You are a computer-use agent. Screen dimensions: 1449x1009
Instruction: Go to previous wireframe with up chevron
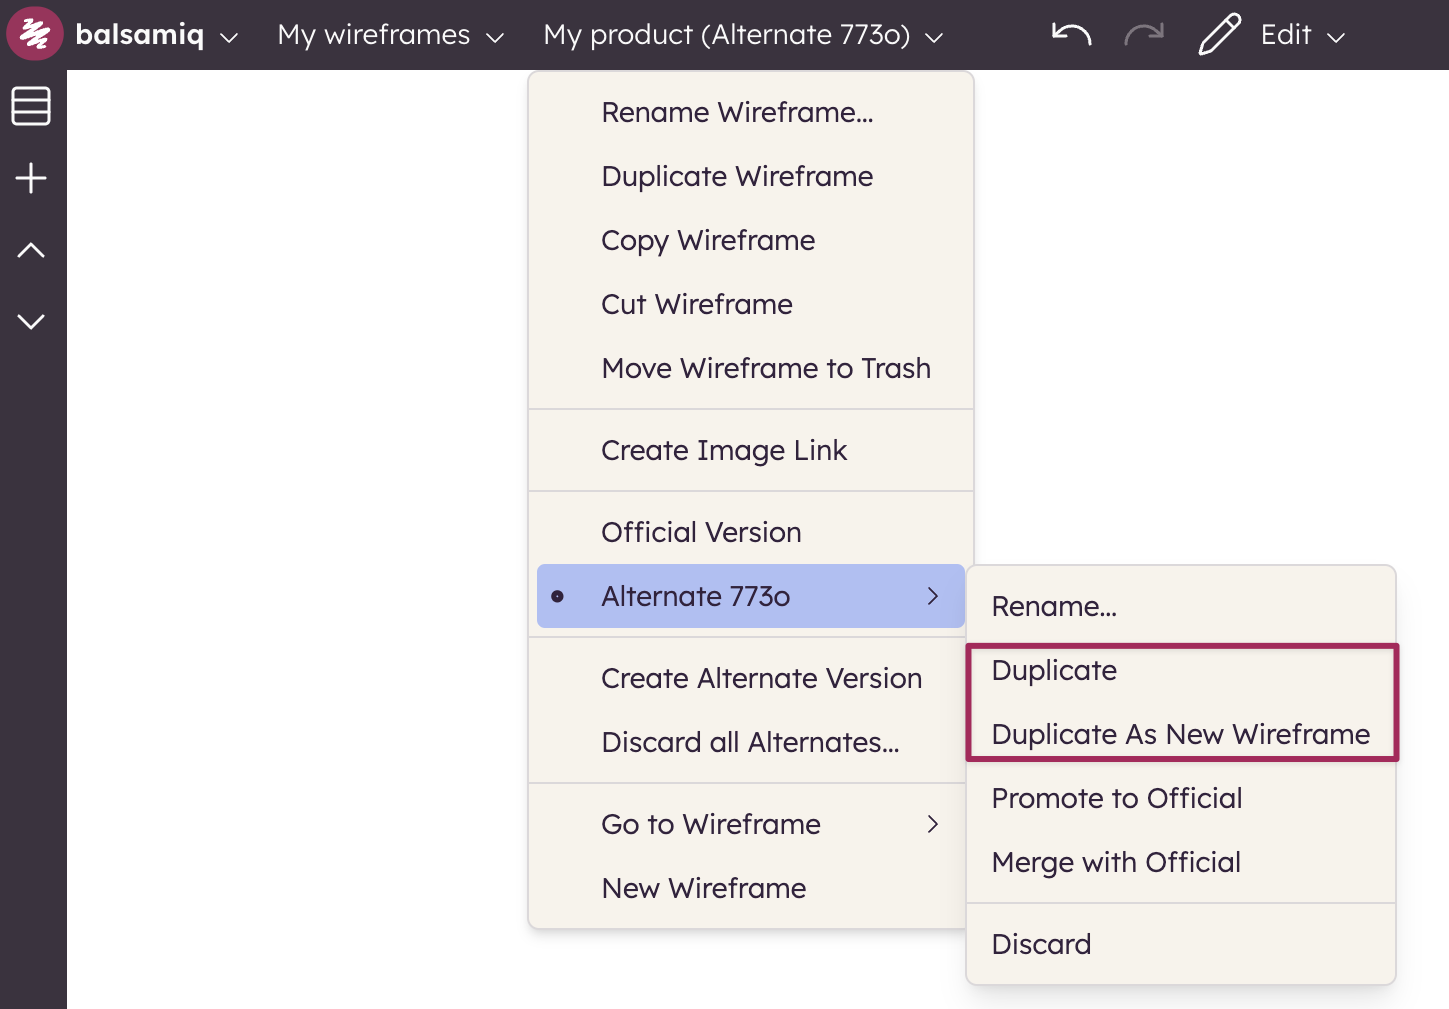click(x=31, y=250)
